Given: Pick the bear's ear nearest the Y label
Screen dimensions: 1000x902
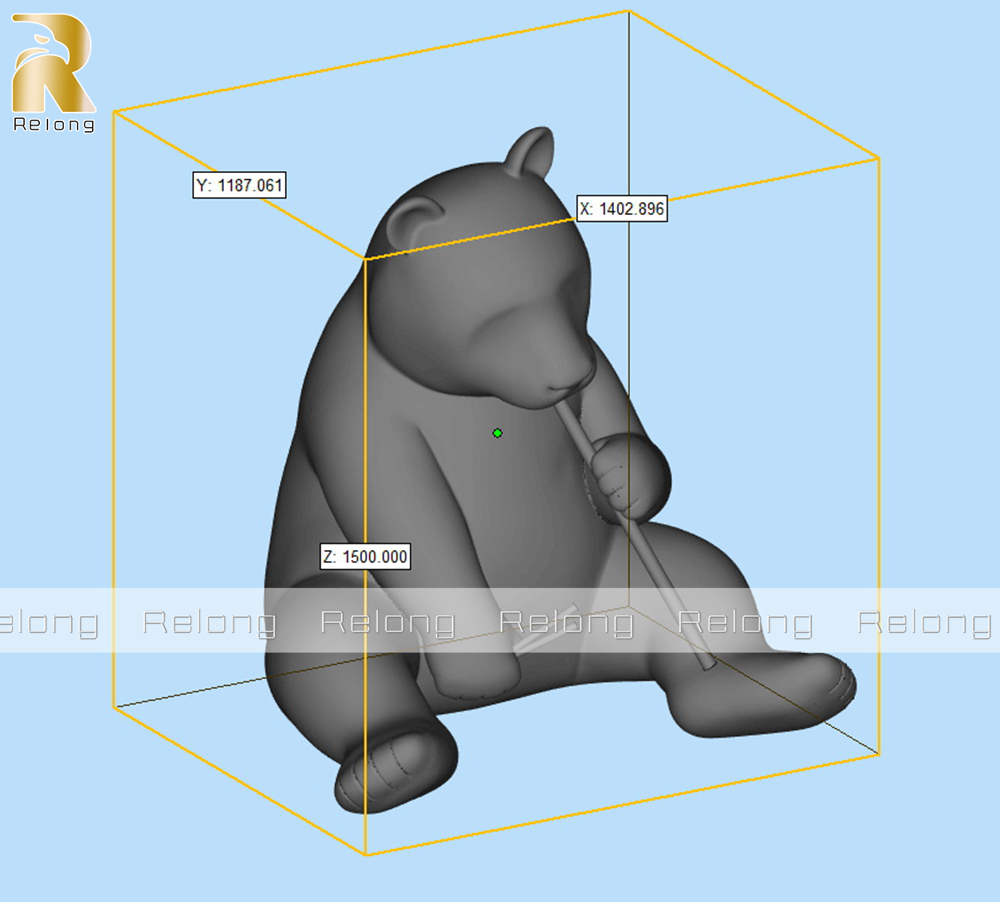Looking at the screenshot, I should click(413, 220).
